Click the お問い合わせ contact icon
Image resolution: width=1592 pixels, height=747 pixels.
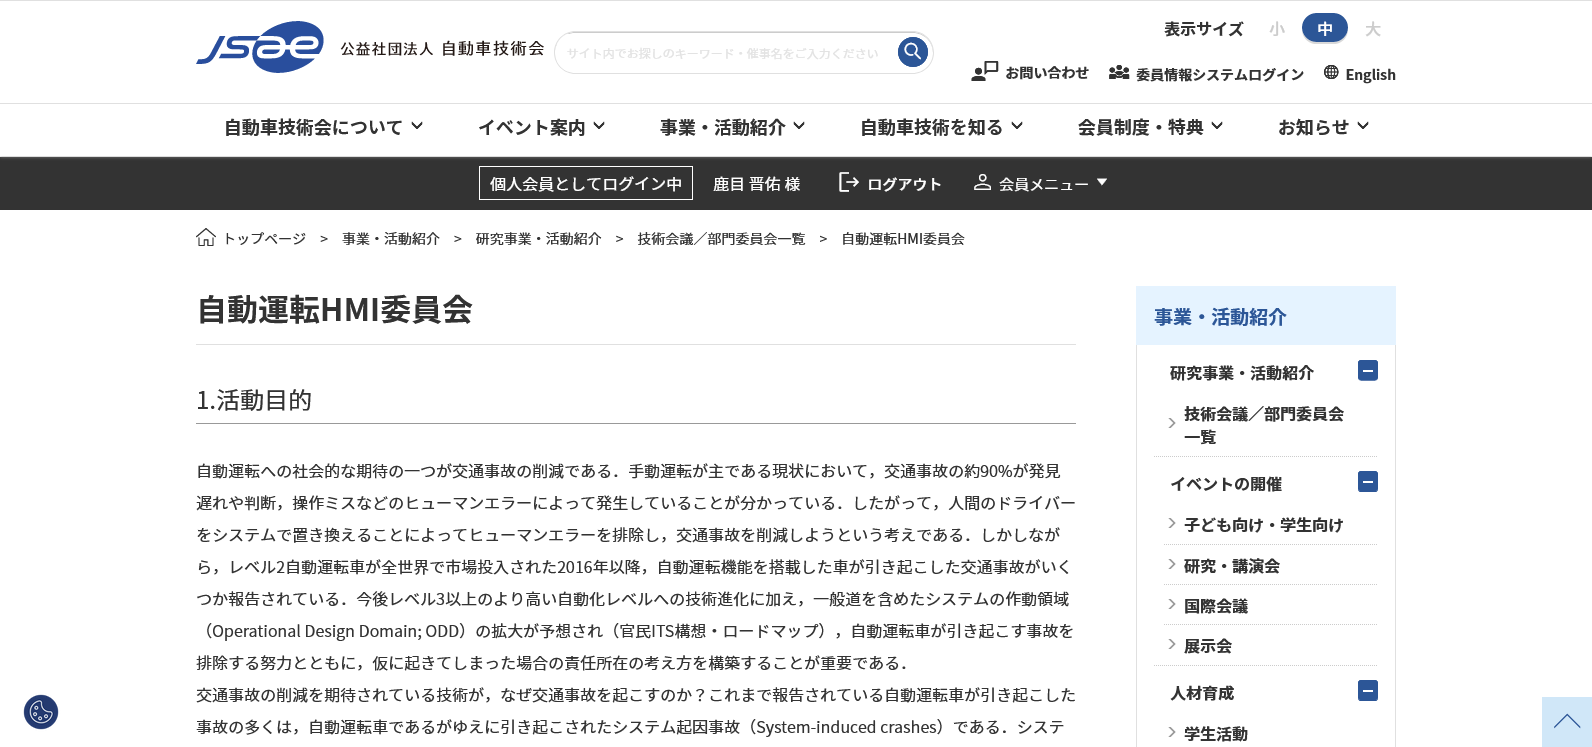984,71
